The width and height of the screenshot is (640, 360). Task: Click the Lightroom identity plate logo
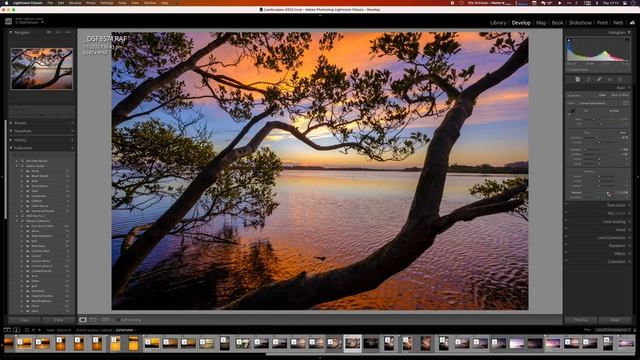pos(9,21)
